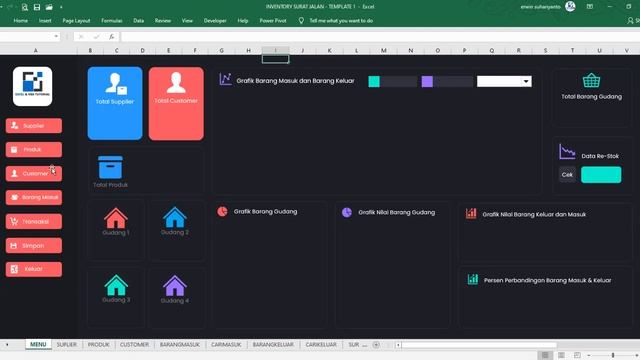Viewport: 640px width, 360px height.
Task: Switch to Page Layout view in status bar
Action: [x=561, y=356]
